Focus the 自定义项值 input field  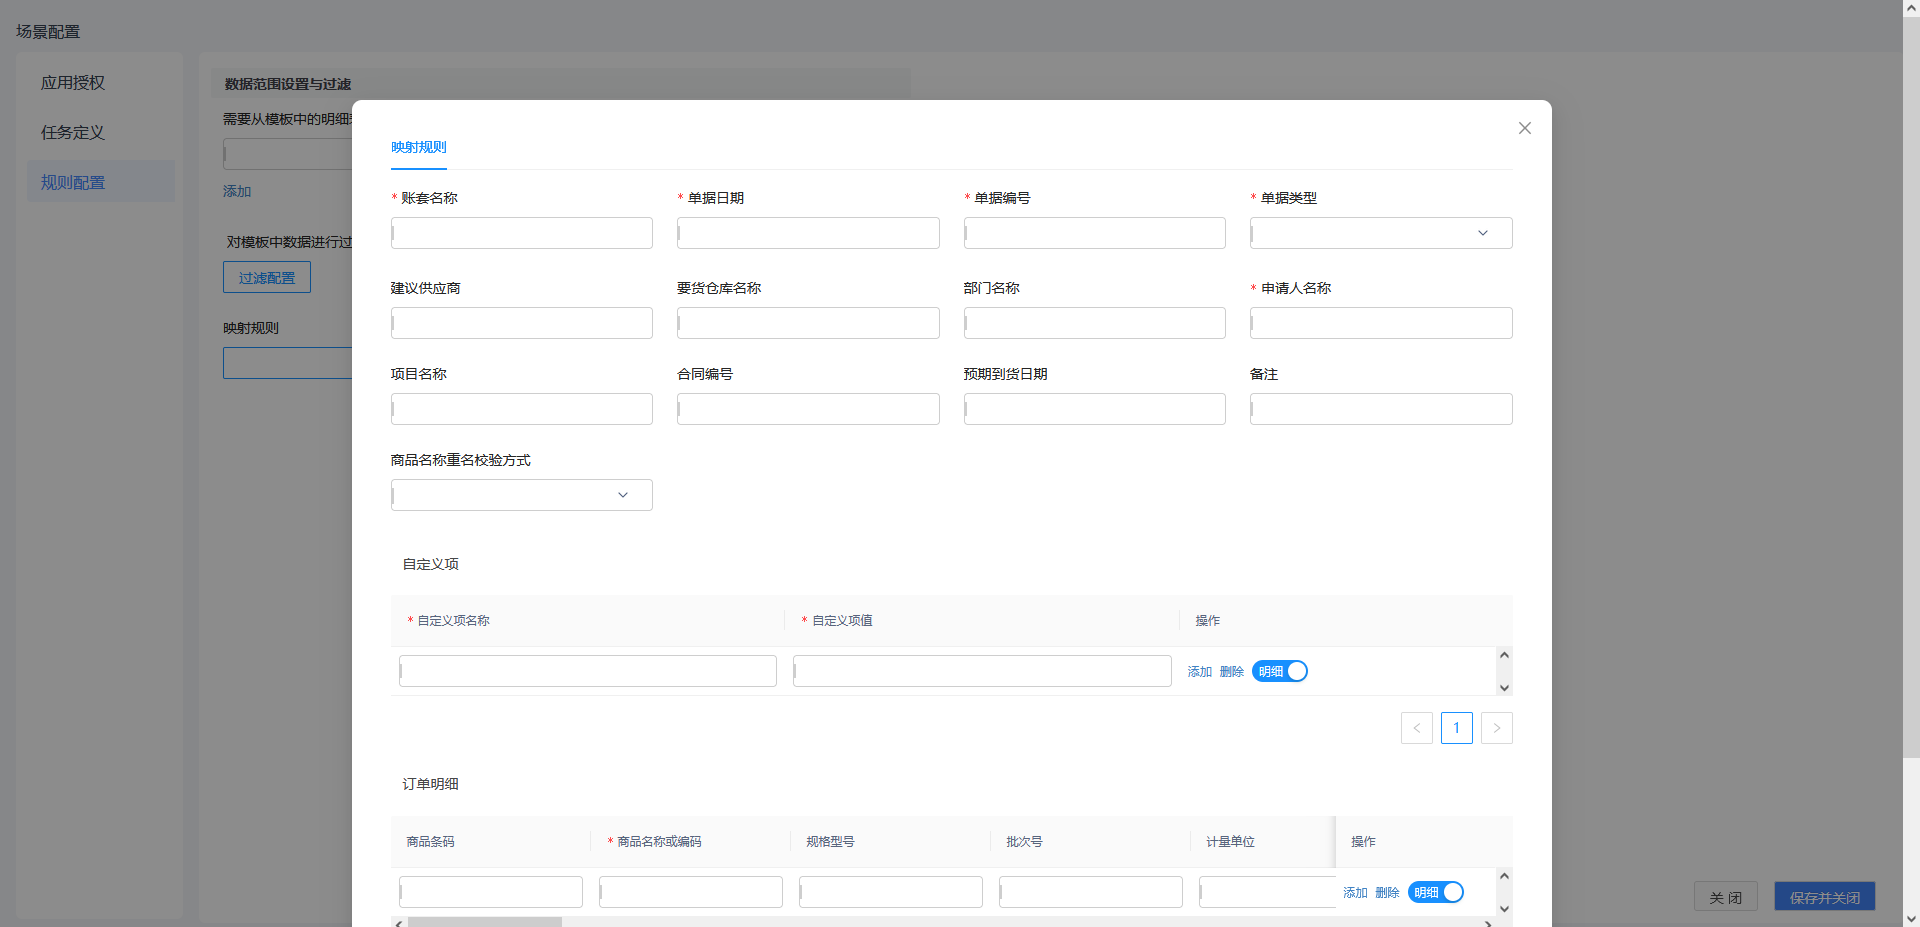click(x=982, y=671)
